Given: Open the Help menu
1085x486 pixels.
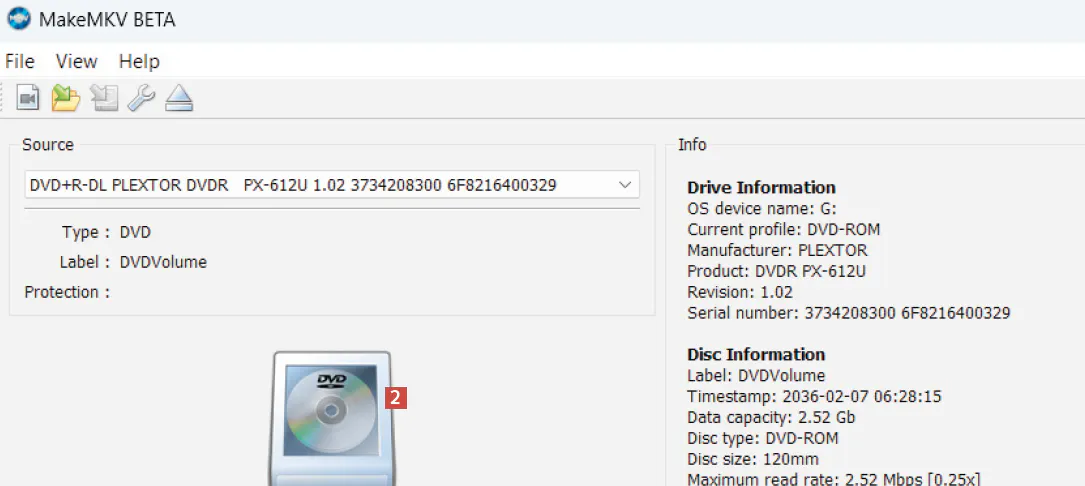Looking at the screenshot, I should (x=139, y=62).
